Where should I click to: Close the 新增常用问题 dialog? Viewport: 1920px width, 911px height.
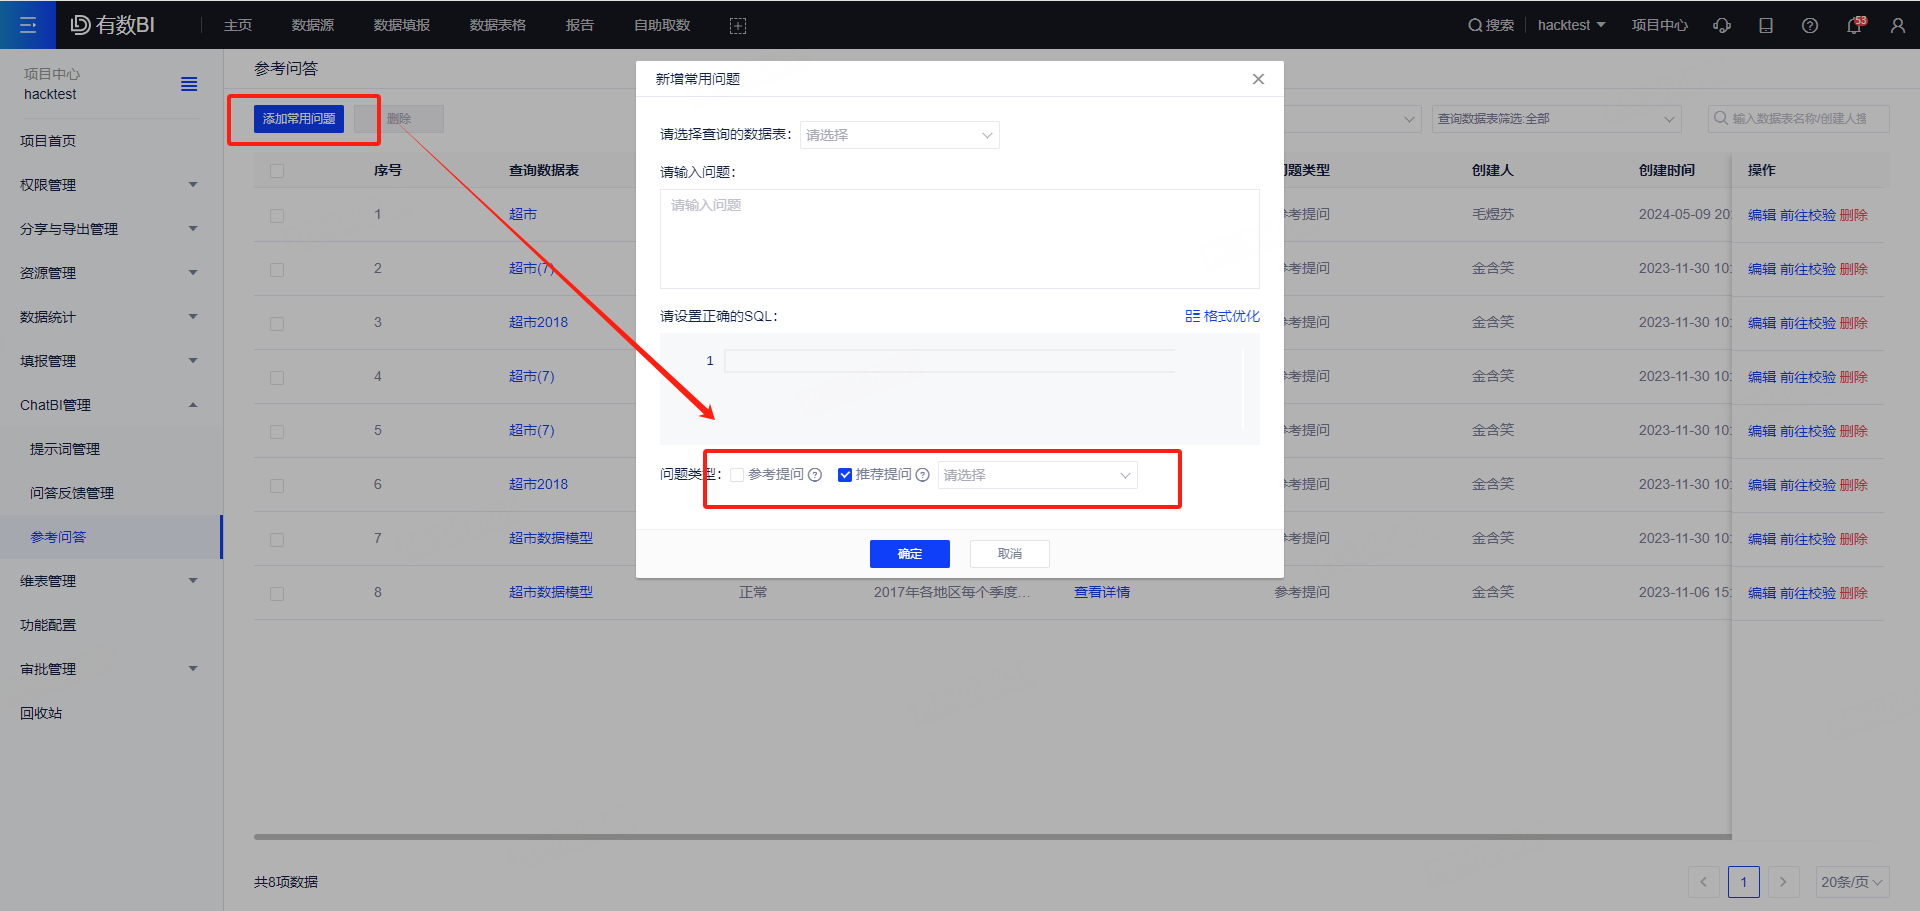1258,79
